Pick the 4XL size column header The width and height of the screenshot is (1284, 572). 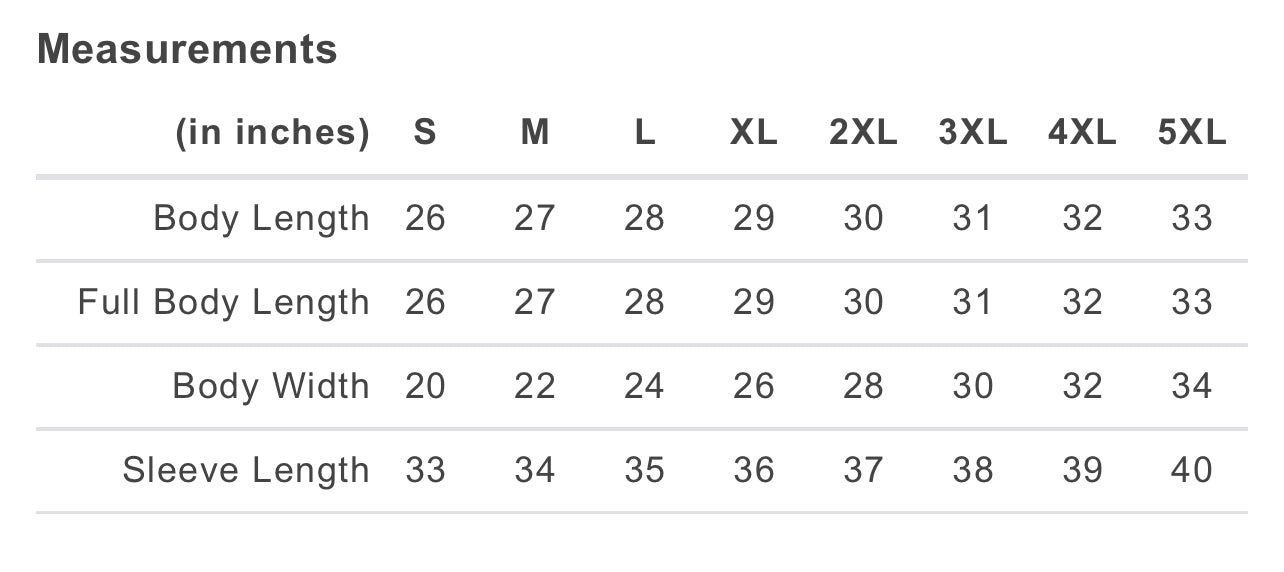pyautogui.click(x=1082, y=133)
